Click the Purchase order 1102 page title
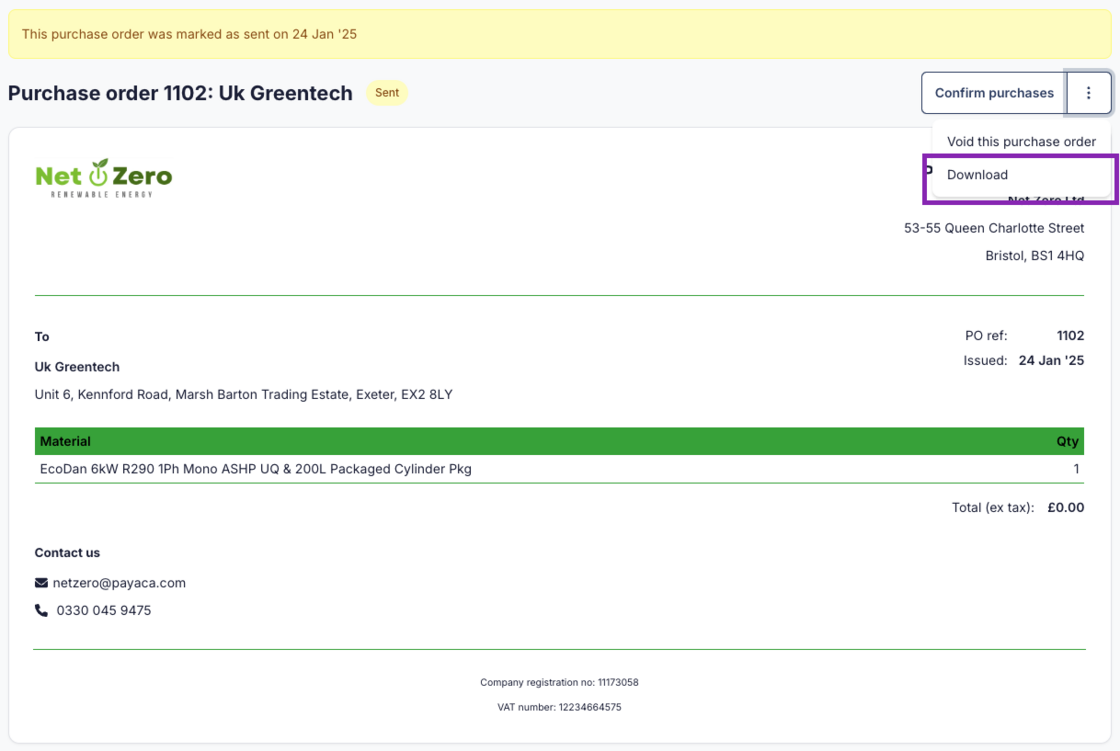The width and height of the screenshot is (1120, 751). coord(180,93)
